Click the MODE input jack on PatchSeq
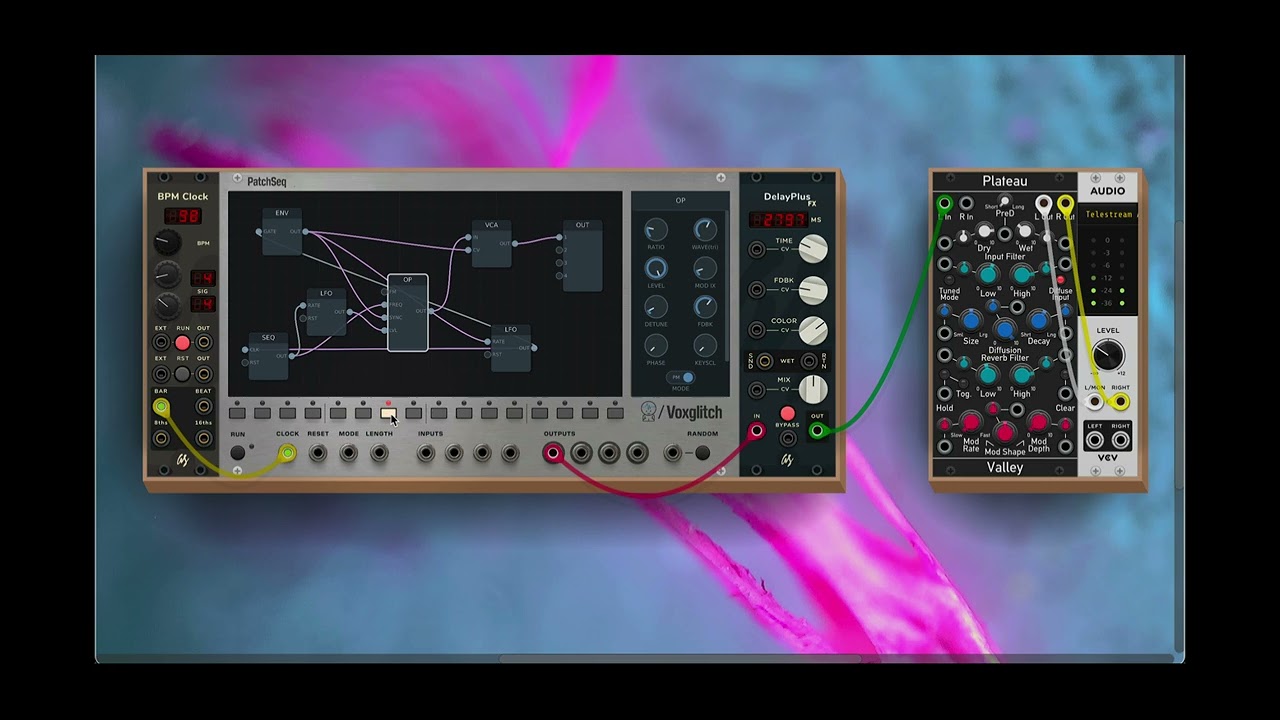This screenshot has width=1280, height=720. point(348,453)
